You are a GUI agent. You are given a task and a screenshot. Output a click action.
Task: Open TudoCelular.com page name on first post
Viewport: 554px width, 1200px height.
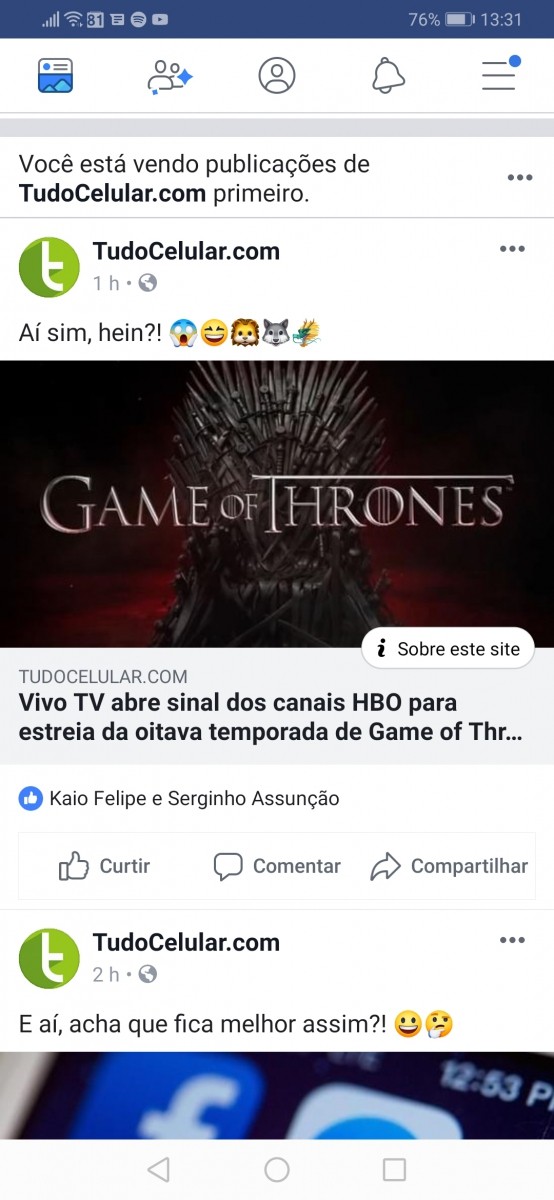point(186,251)
